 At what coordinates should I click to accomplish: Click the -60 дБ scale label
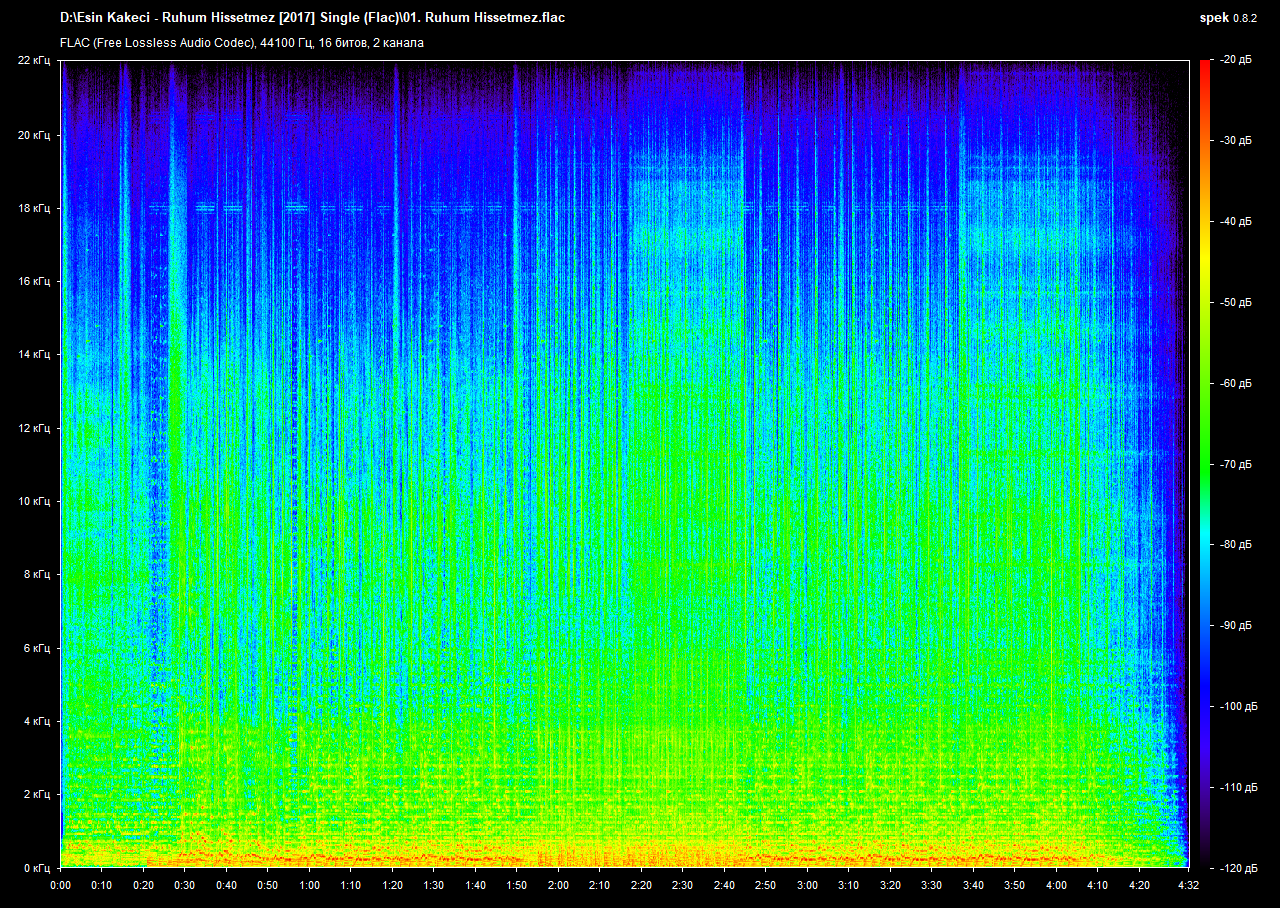coord(1236,384)
